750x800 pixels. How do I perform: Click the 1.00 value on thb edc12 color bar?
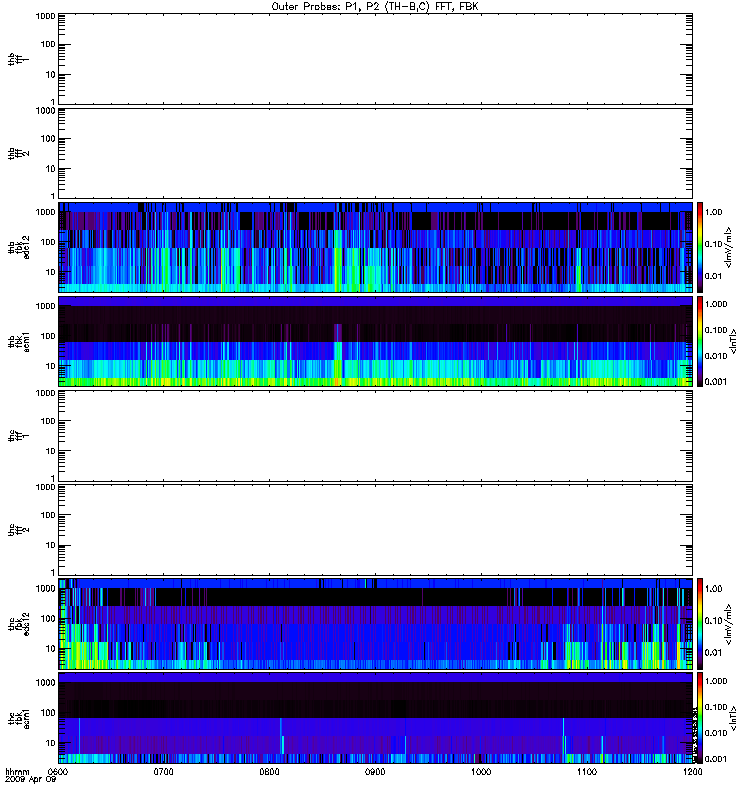713,212
